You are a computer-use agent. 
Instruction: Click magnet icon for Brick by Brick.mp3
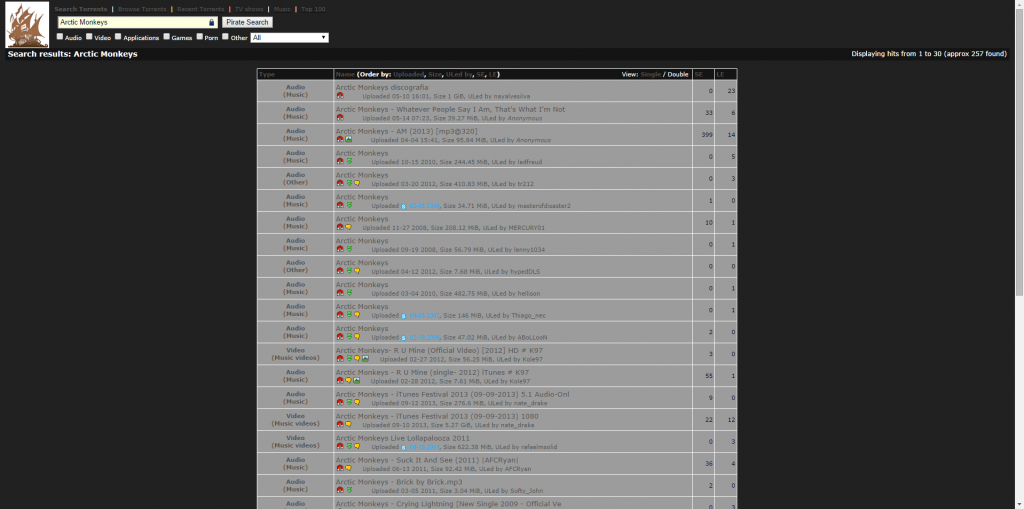coord(340,489)
